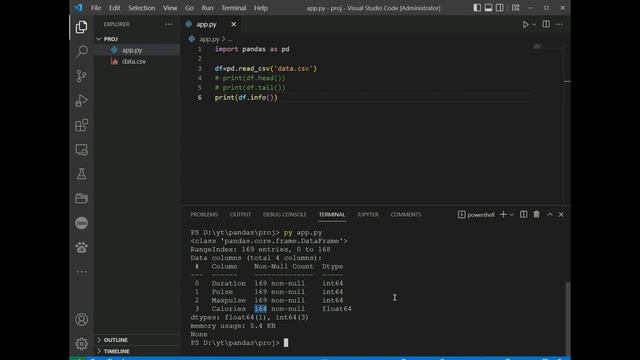Select app.py in the Explorer tree
The width and height of the screenshot is (640, 360).
pyautogui.click(x=132, y=50)
